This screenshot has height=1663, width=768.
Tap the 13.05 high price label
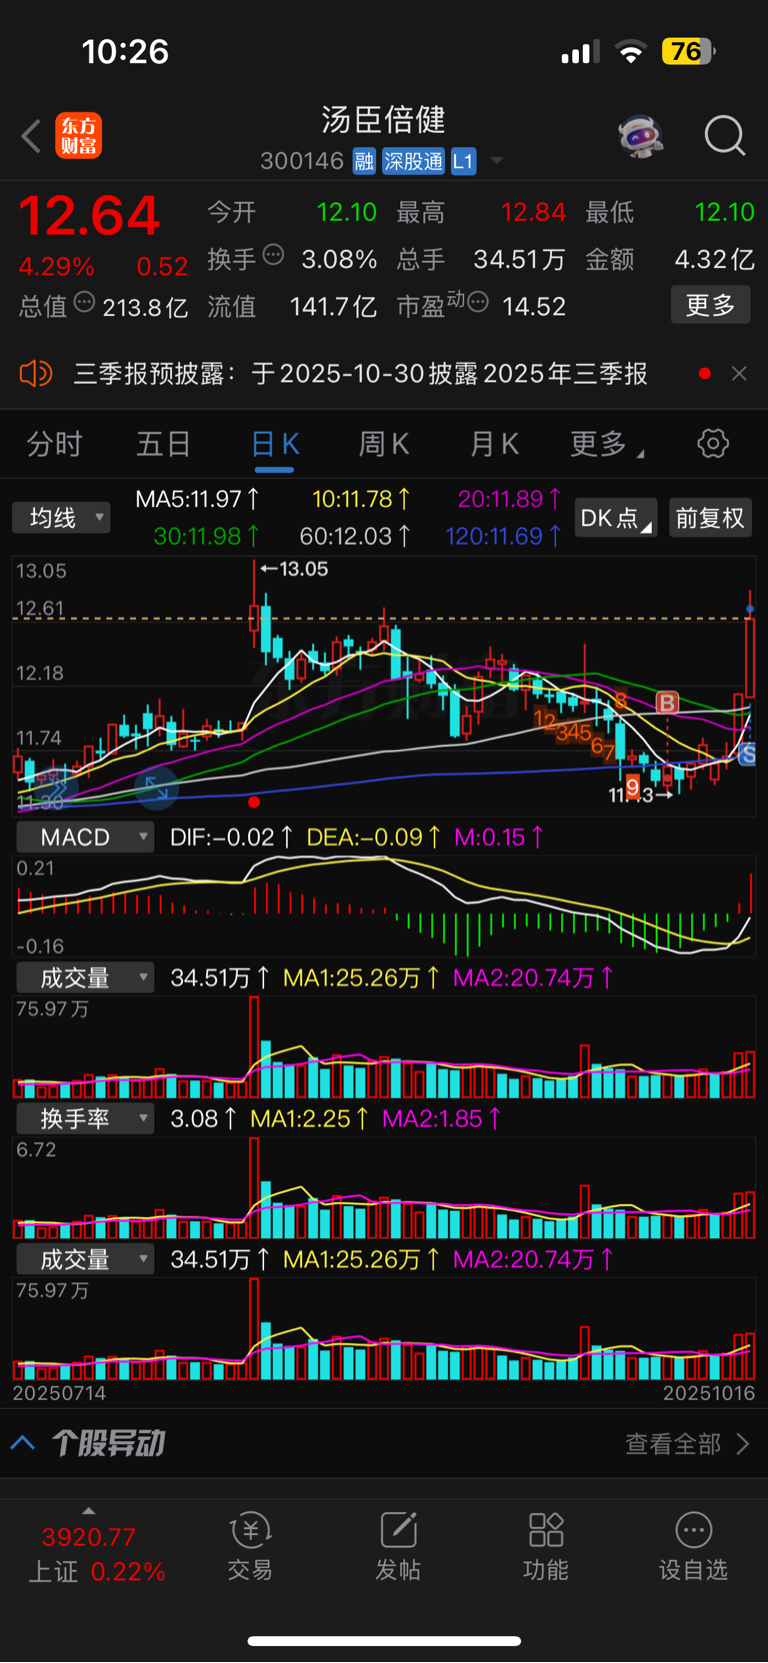point(294,569)
